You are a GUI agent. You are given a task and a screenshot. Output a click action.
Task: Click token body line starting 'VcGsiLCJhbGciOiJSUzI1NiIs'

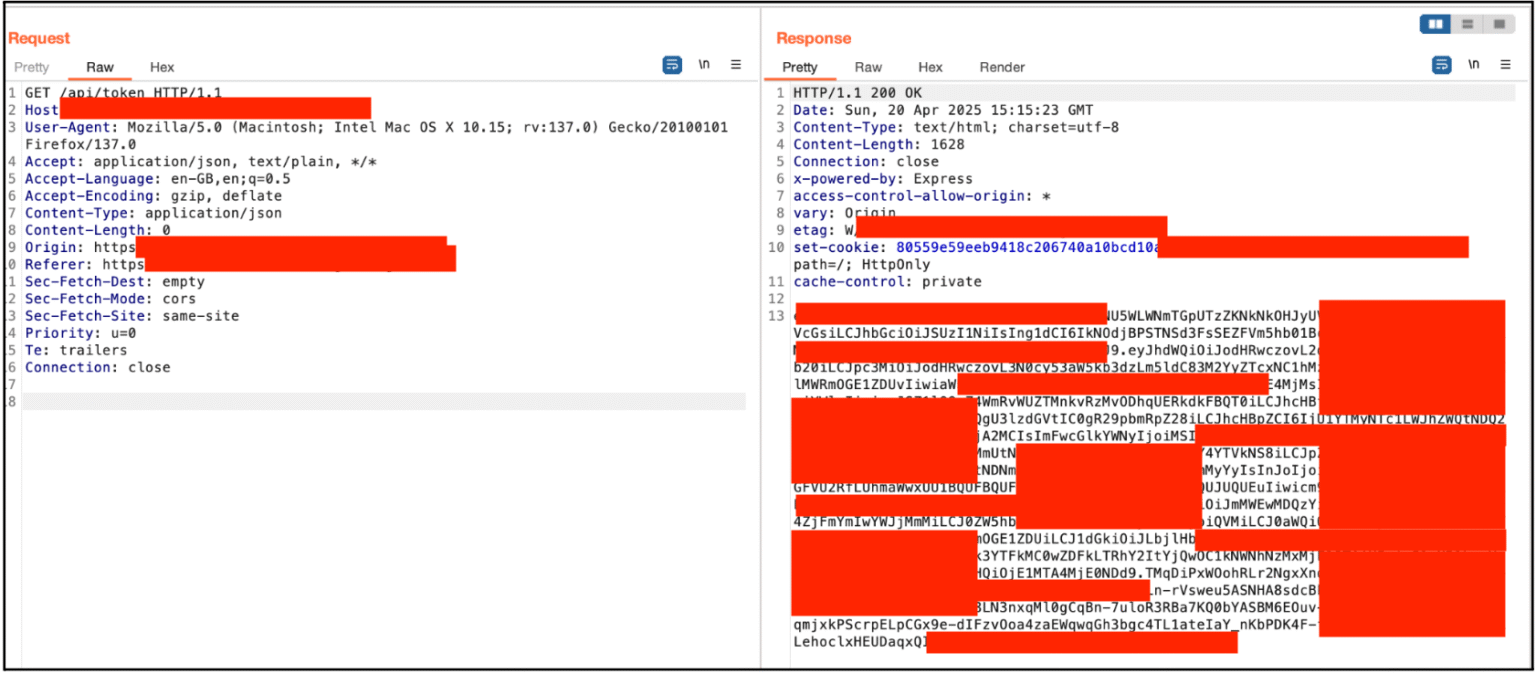[x=1056, y=333]
